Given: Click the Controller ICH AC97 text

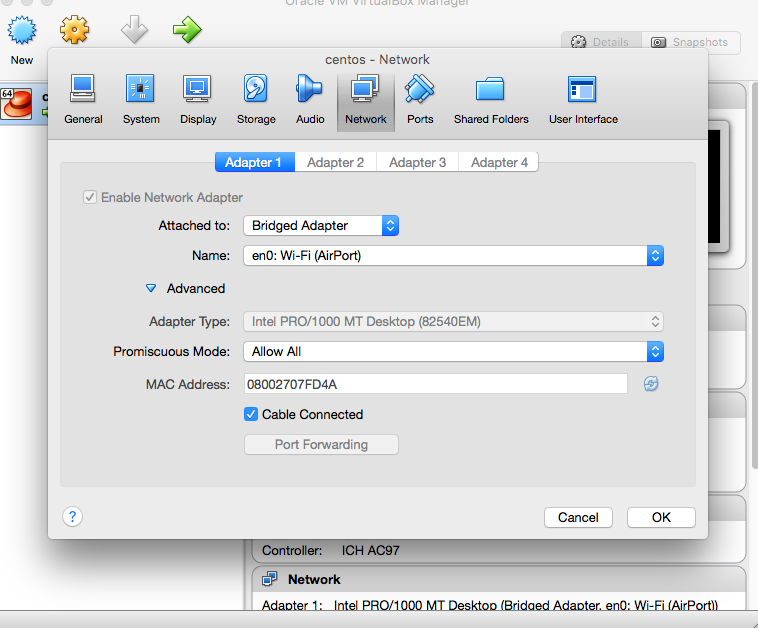Looking at the screenshot, I should (331, 550).
